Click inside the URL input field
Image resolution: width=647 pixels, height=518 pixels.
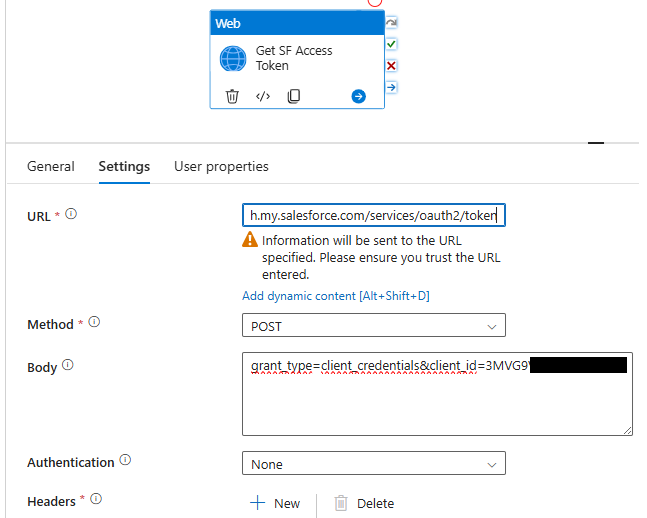373,215
